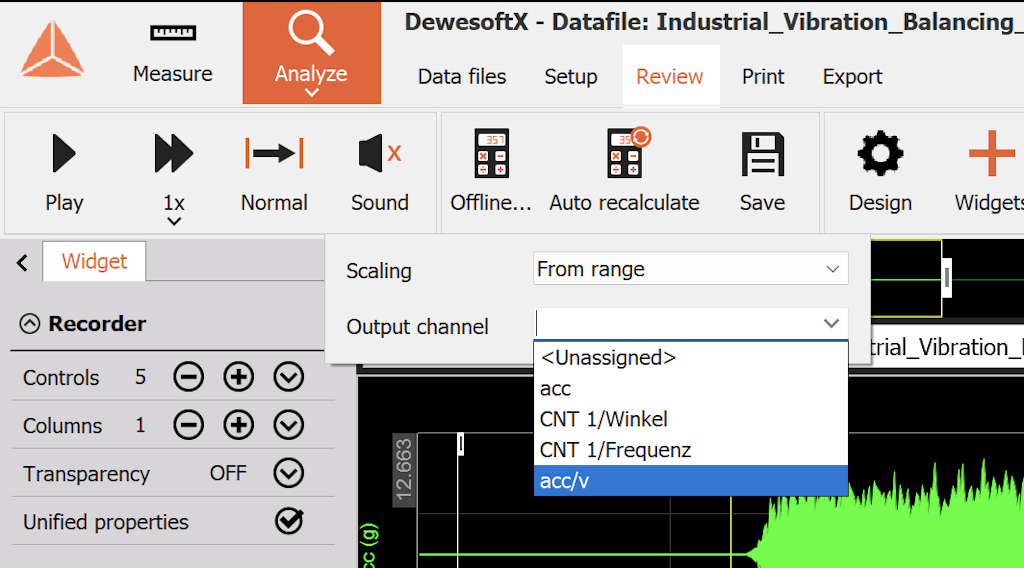Switch to the Review tab
Screen dimensions: 1024x568
click(670, 76)
